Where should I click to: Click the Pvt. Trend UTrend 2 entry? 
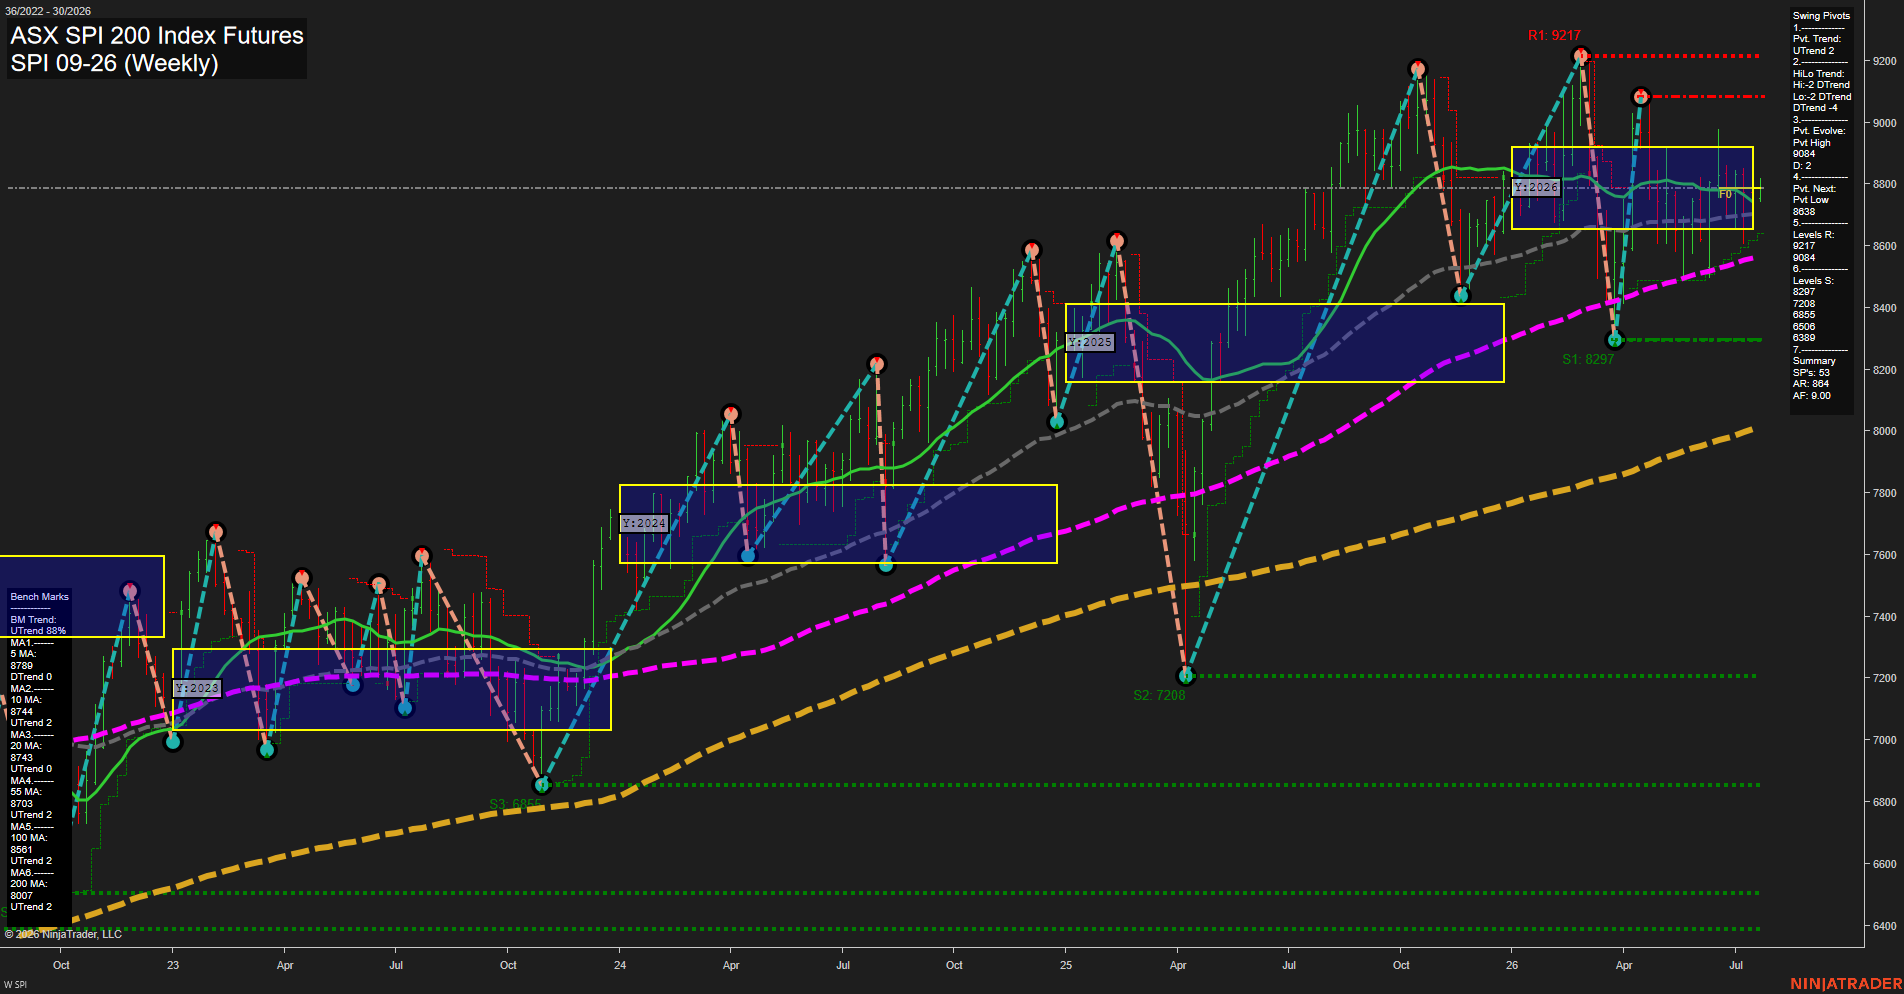click(x=1817, y=45)
